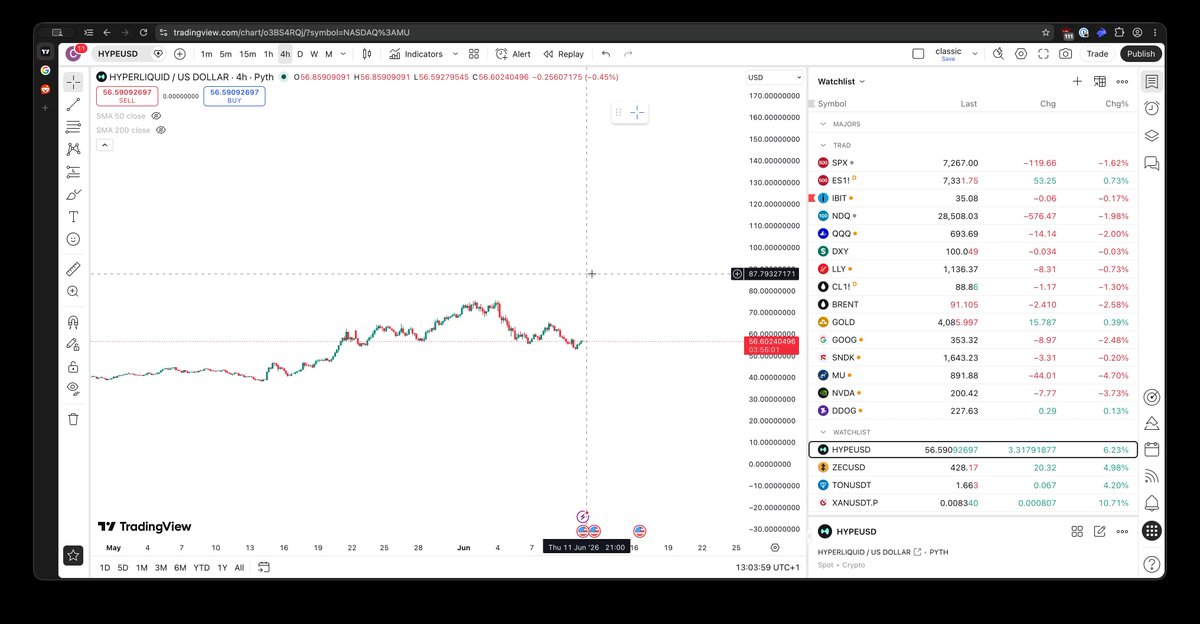Open watchlist more options menu

(1123, 81)
